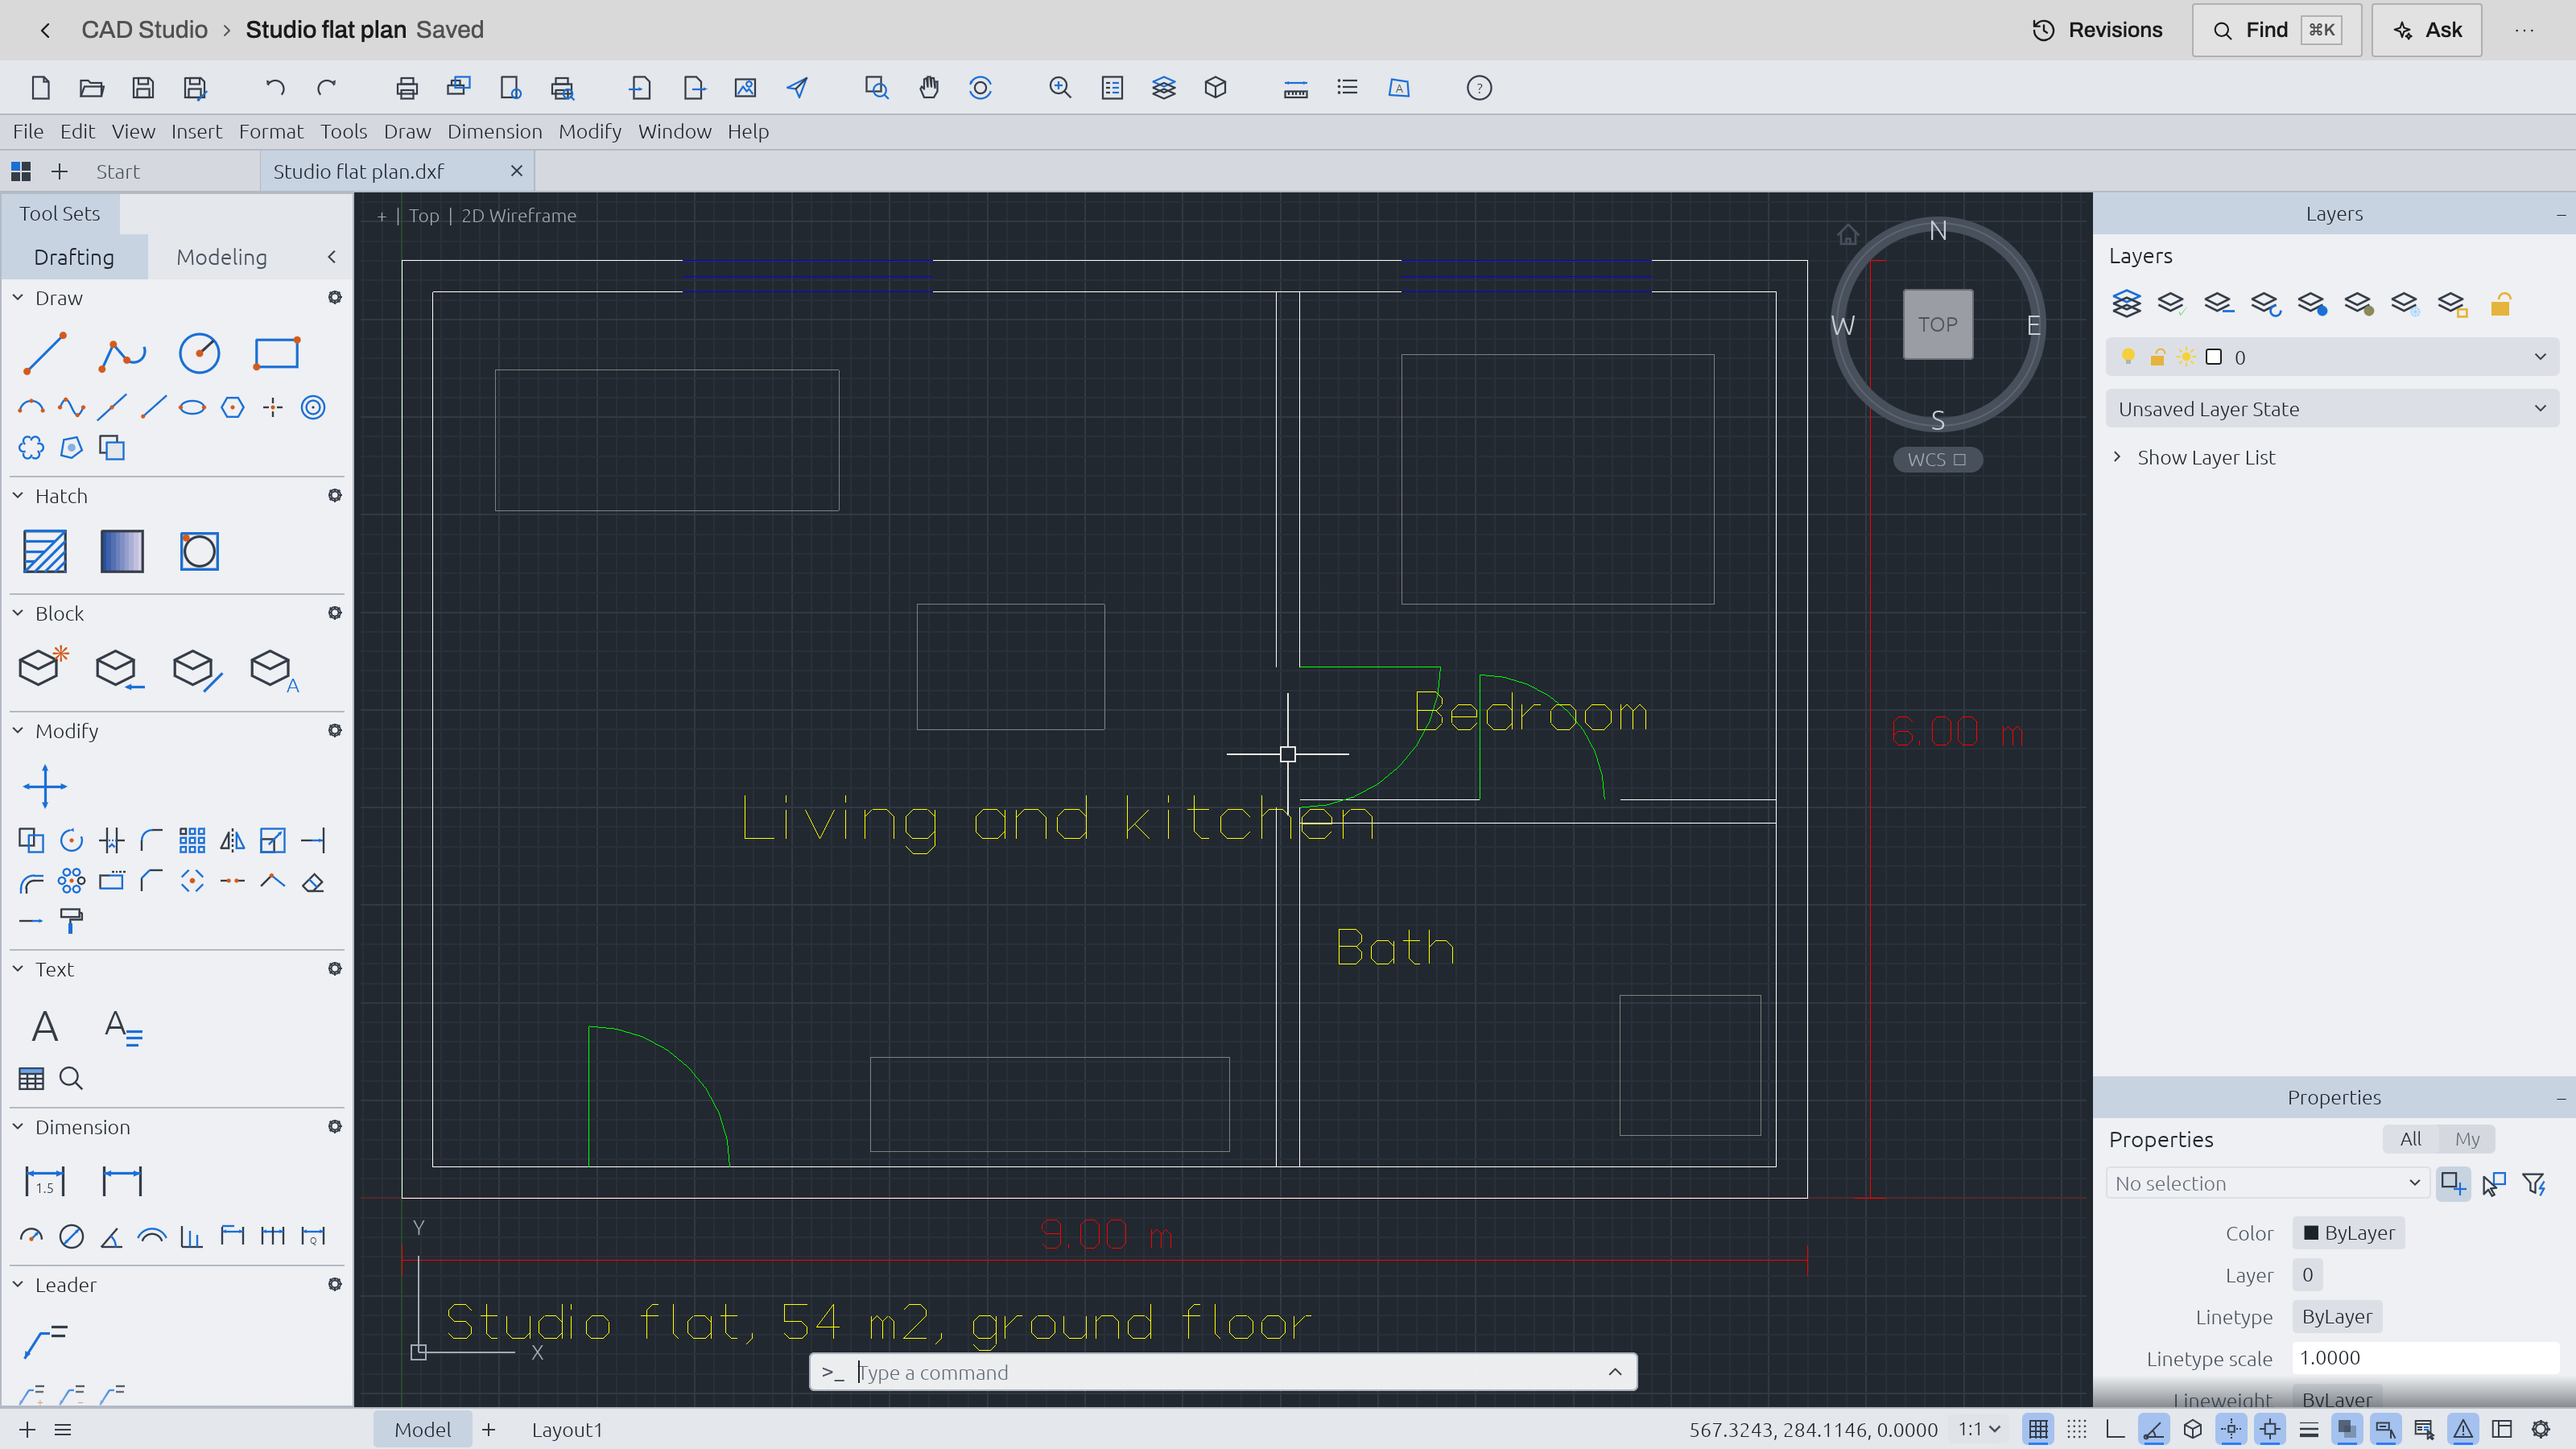Pick the Single-line Text tool
2576x1449 pixels.
(x=45, y=1026)
